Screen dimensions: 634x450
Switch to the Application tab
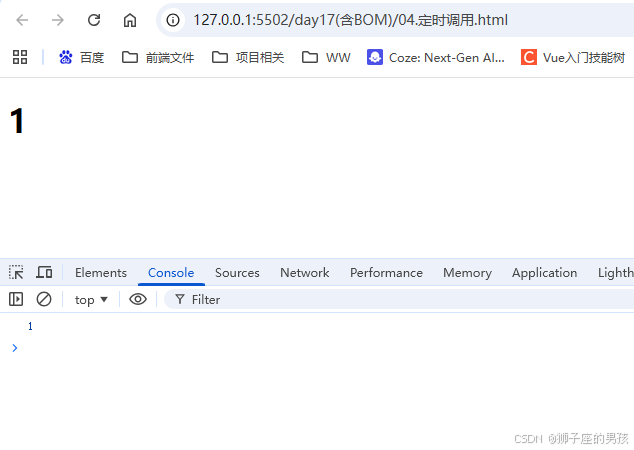(544, 273)
